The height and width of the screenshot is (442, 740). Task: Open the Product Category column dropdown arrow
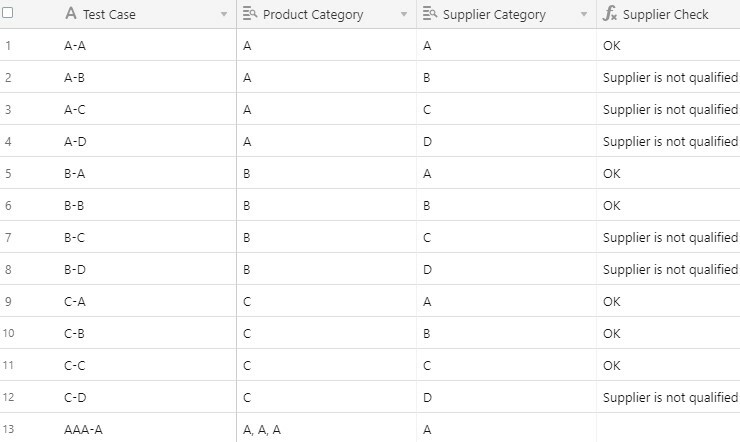pyautogui.click(x=404, y=15)
